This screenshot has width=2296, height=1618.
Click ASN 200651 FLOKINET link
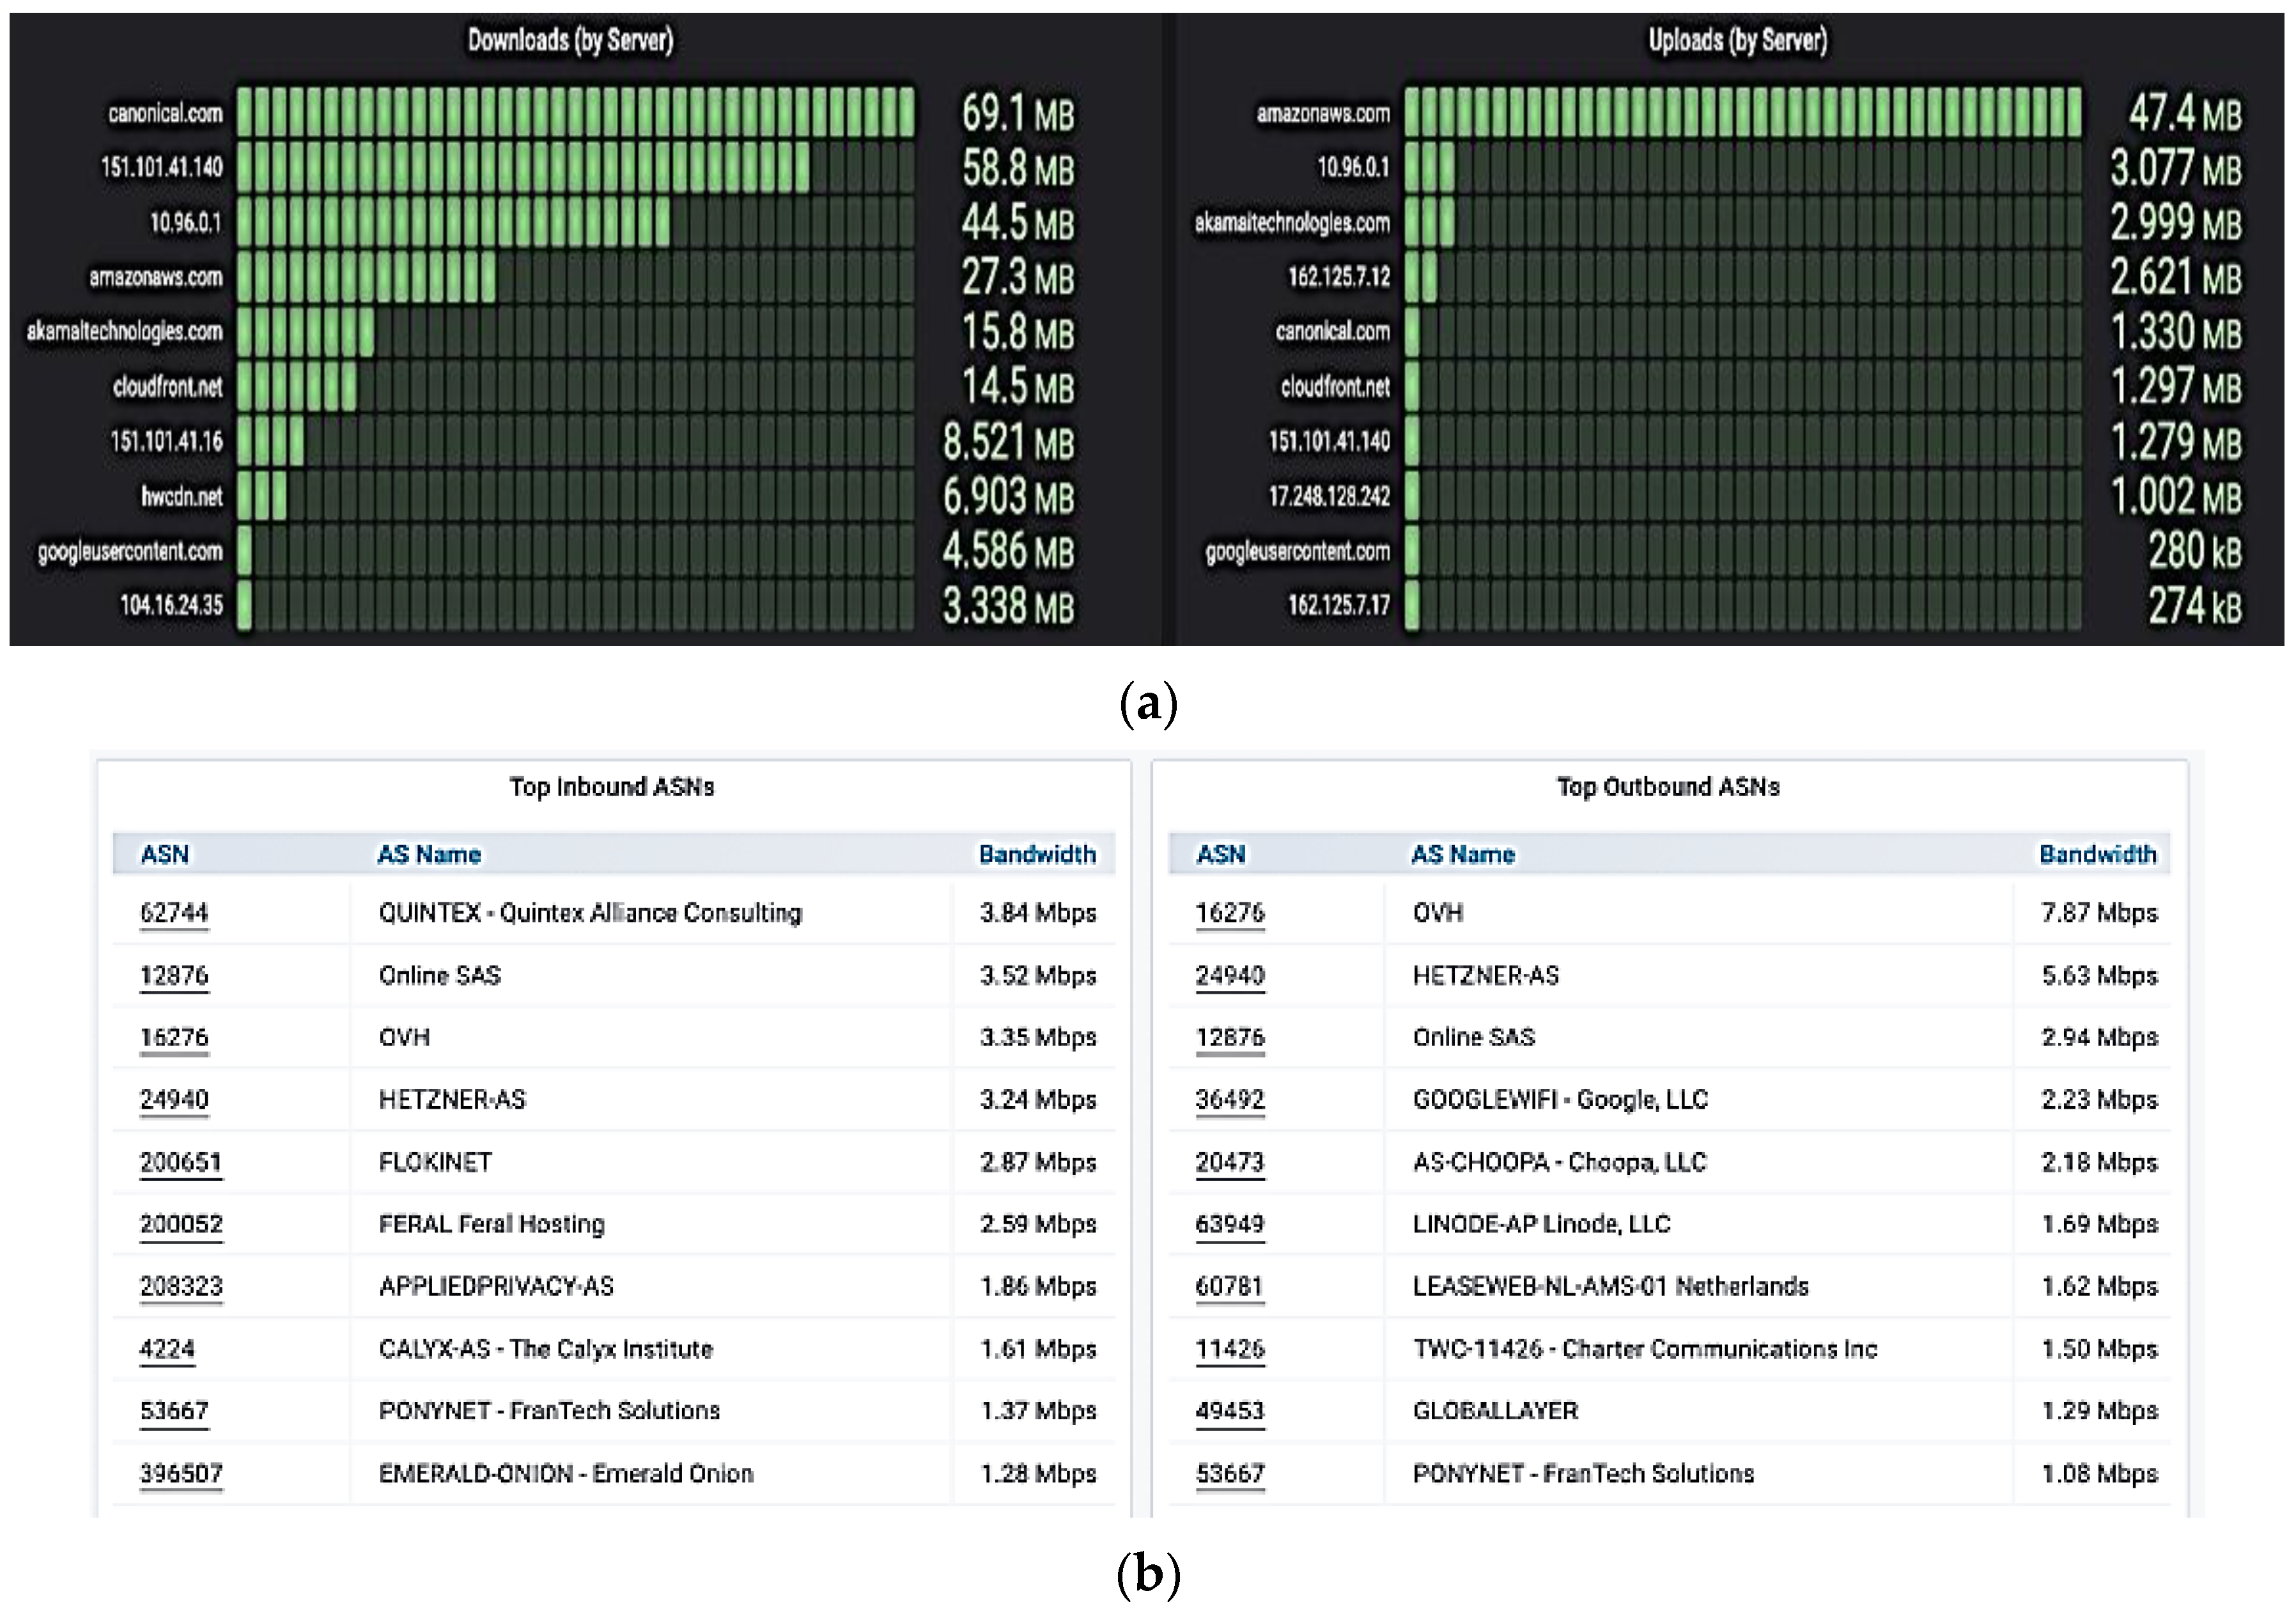[x=181, y=1162]
